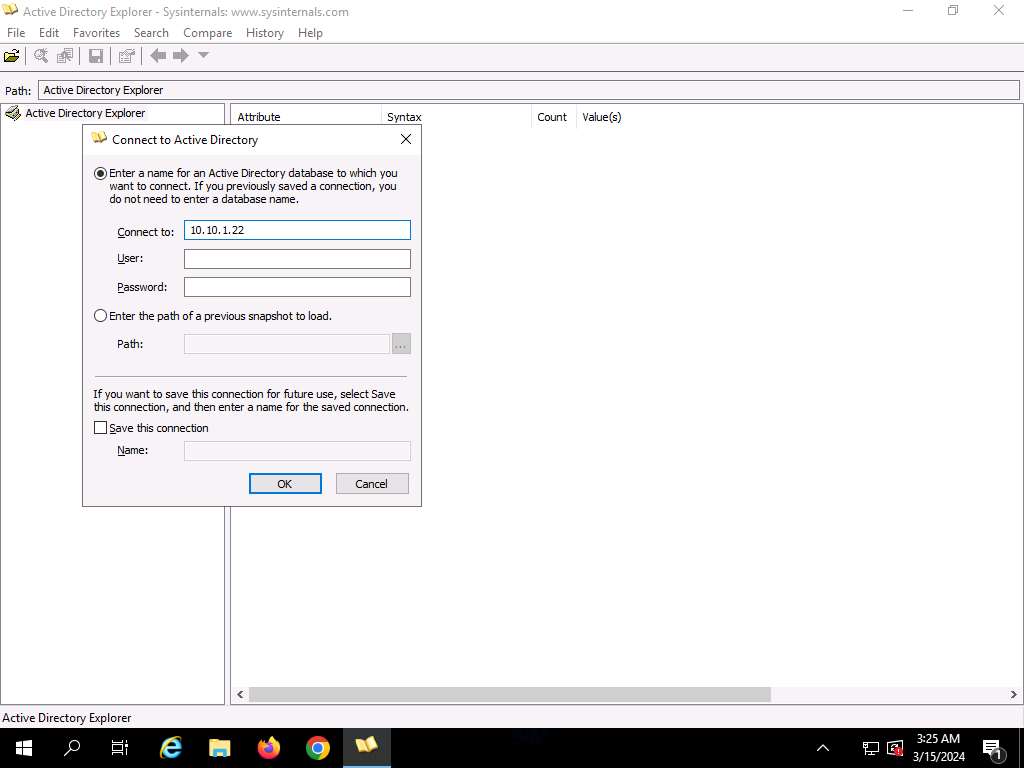
Task: Click OK to connect
Action: click(285, 484)
